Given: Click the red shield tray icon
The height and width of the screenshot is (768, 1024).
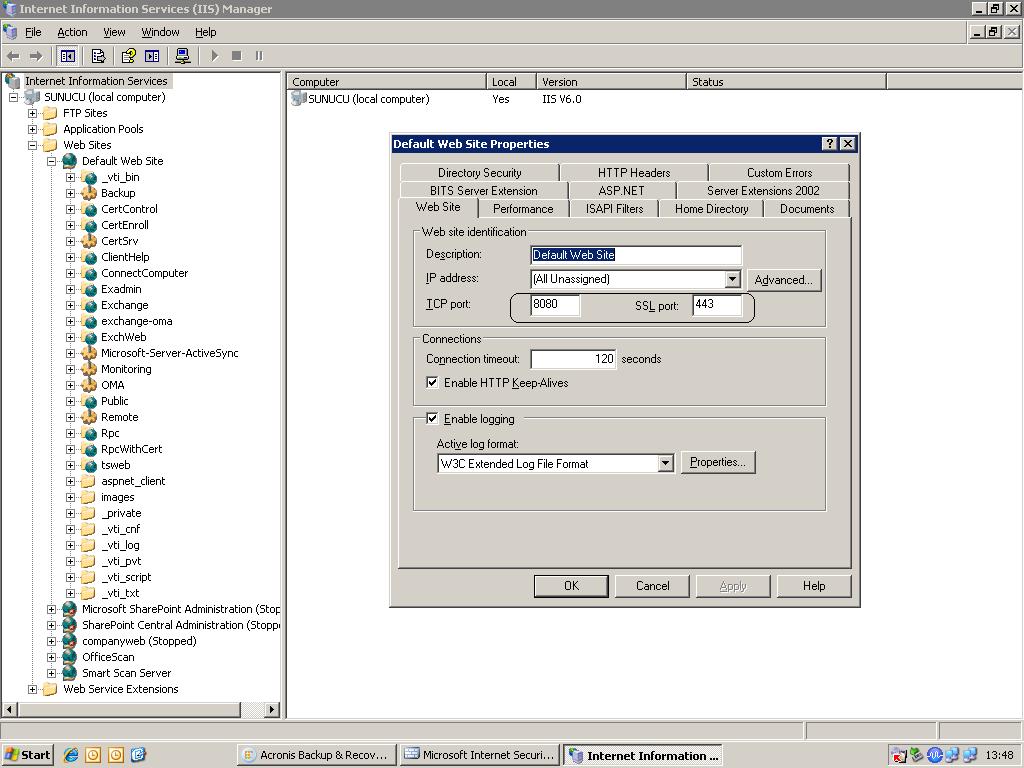Looking at the screenshot, I should pyautogui.click(x=899, y=756).
